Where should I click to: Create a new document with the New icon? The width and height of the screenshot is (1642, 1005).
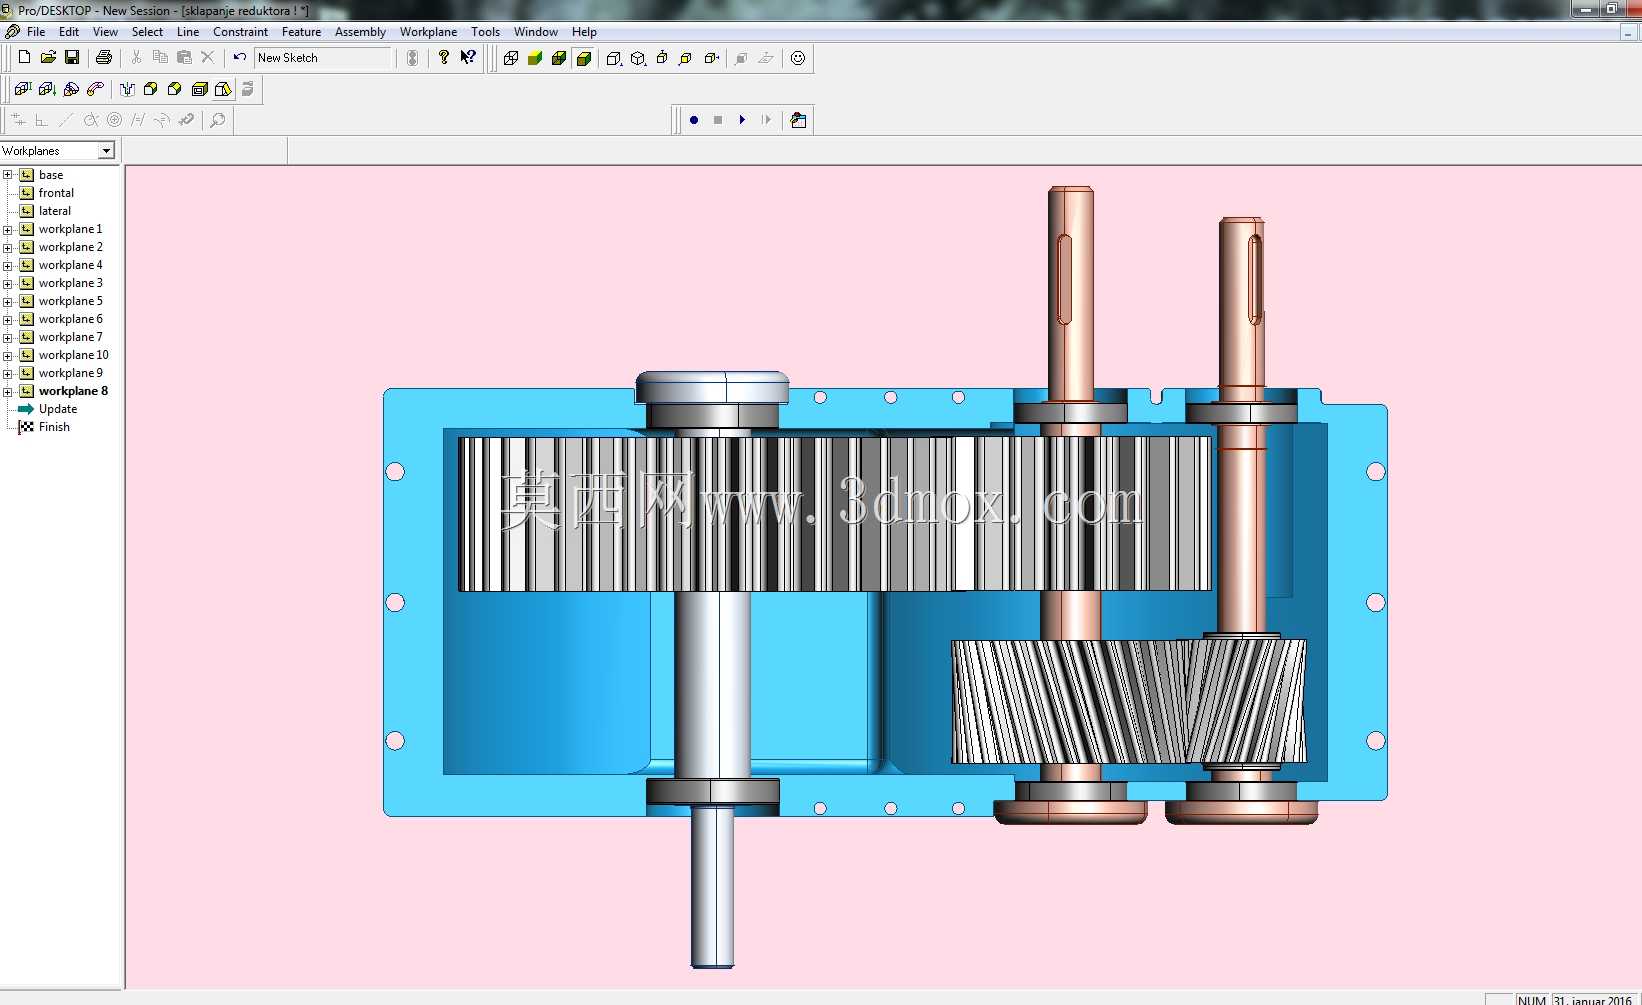click(24, 58)
